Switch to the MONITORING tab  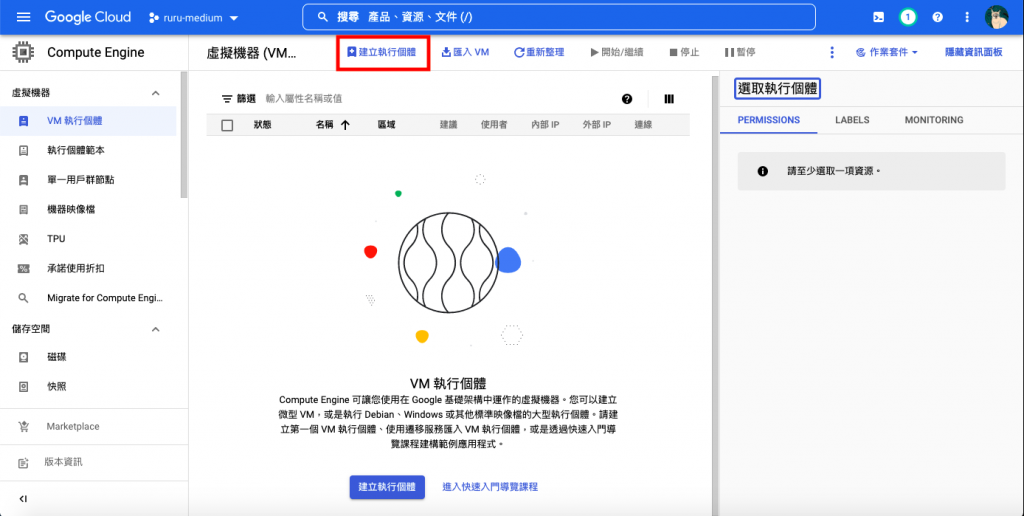click(934, 120)
